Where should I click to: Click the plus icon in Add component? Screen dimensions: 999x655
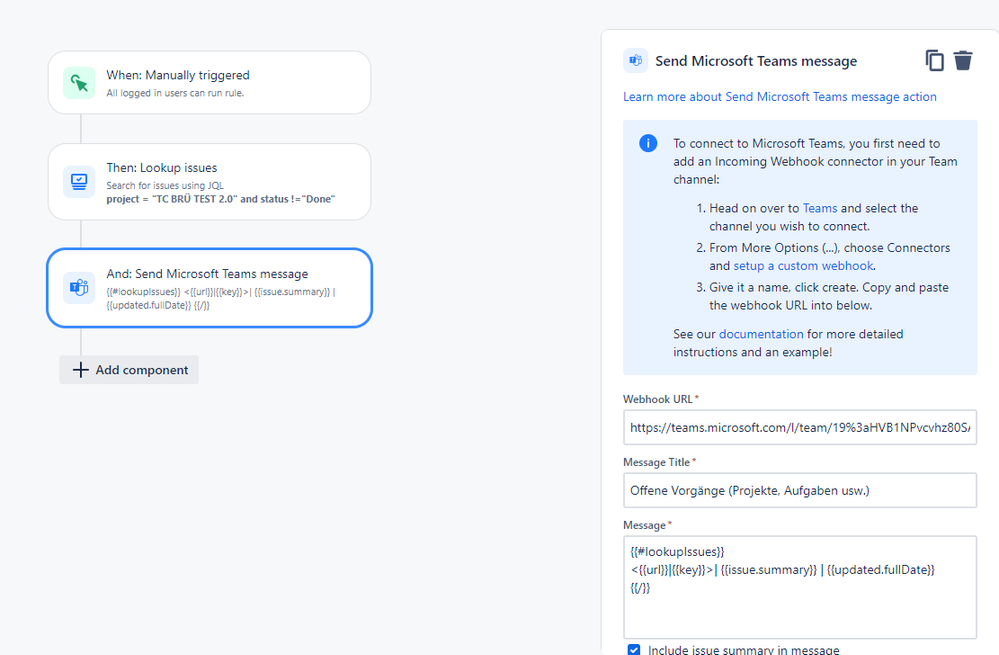(80, 370)
